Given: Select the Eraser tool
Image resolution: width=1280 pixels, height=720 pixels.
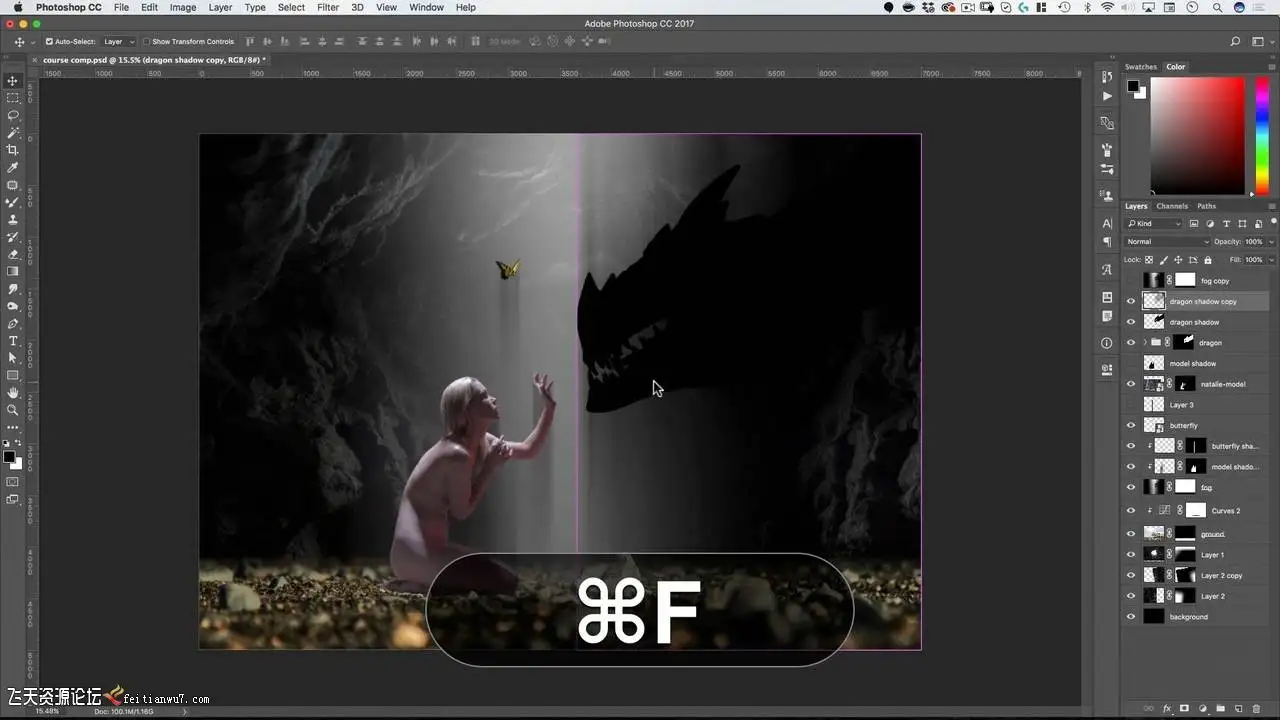Looking at the screenshot, I should (13, 254).
